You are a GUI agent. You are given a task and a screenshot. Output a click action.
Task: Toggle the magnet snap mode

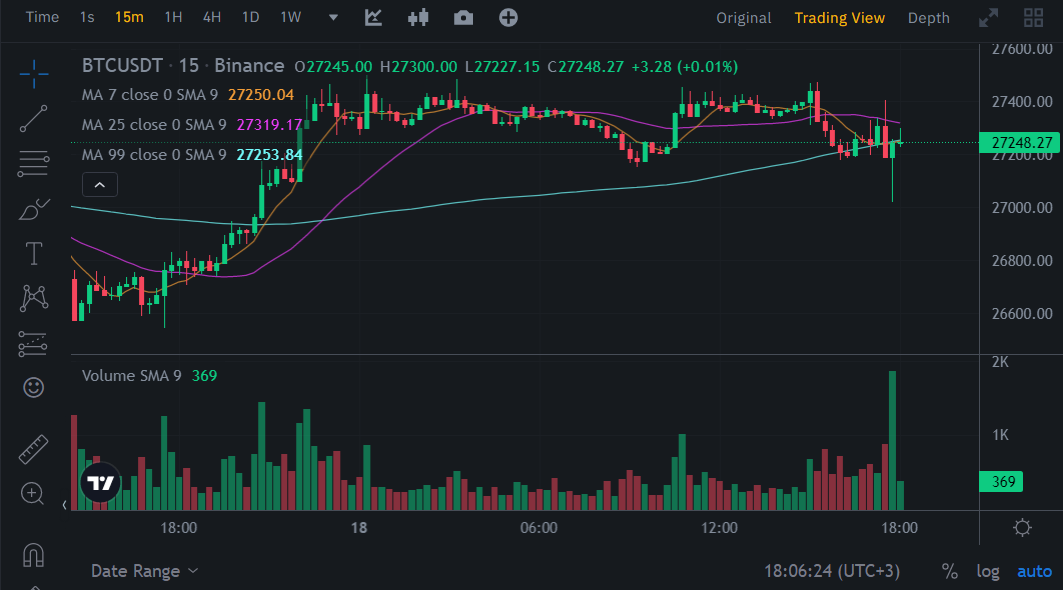point(33,555)
